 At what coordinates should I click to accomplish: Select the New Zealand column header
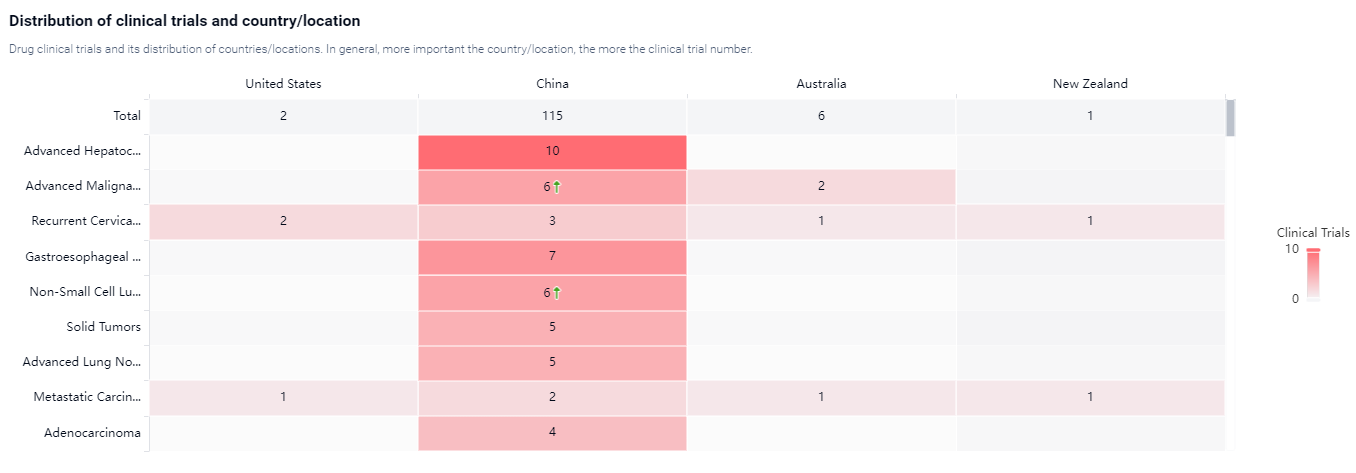click(x=1090, y=84)
